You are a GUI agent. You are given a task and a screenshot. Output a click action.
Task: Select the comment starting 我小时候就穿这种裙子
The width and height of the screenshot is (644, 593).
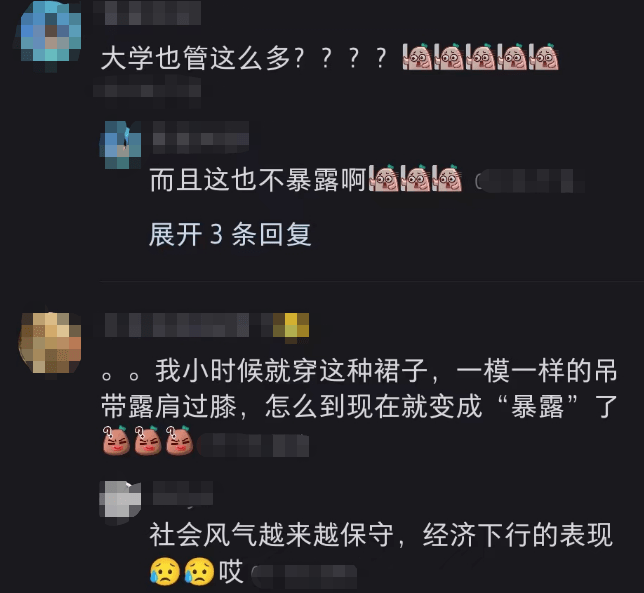pyautogui.click(x=359, y=388)
